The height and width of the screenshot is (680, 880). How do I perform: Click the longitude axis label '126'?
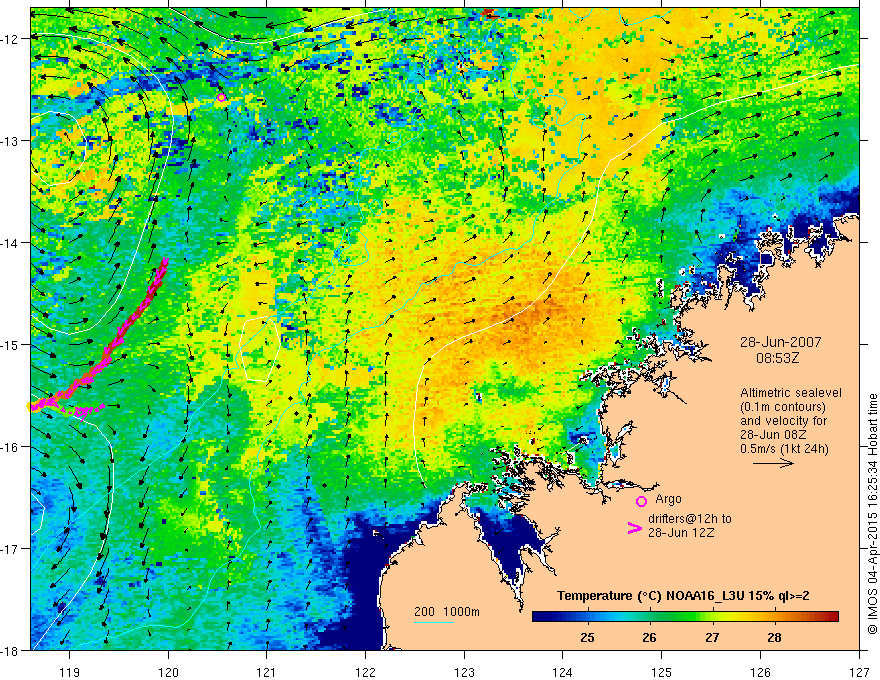[760, 672]
